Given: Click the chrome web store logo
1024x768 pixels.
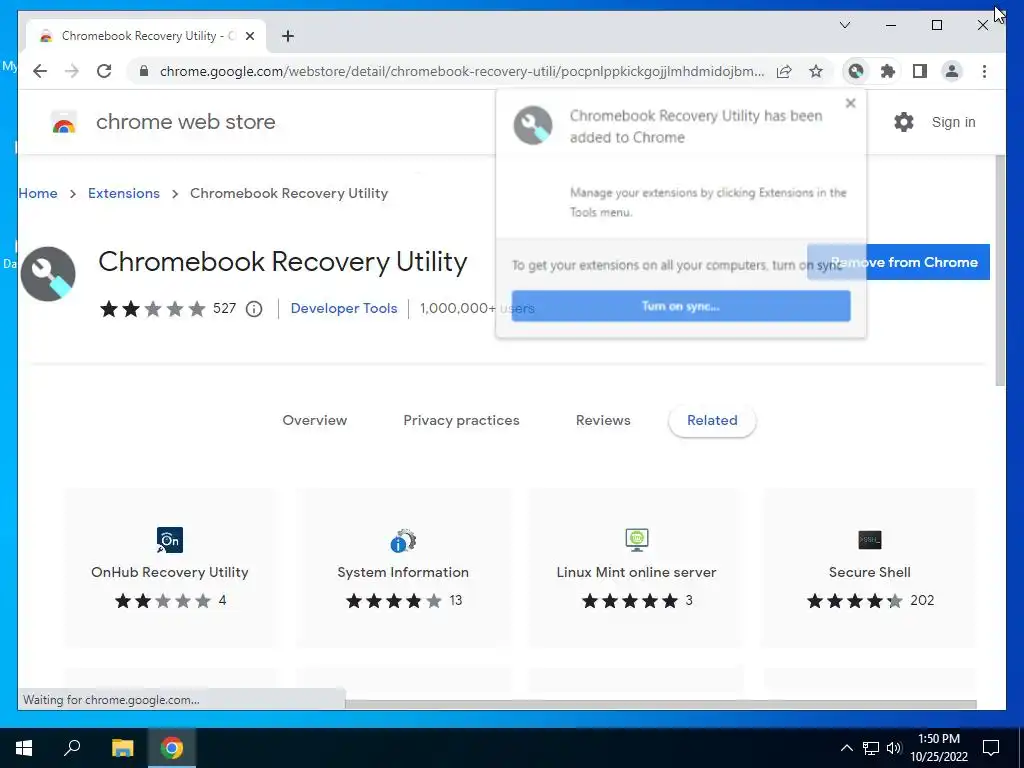Looking at the screenshot, I should (63, 122).
